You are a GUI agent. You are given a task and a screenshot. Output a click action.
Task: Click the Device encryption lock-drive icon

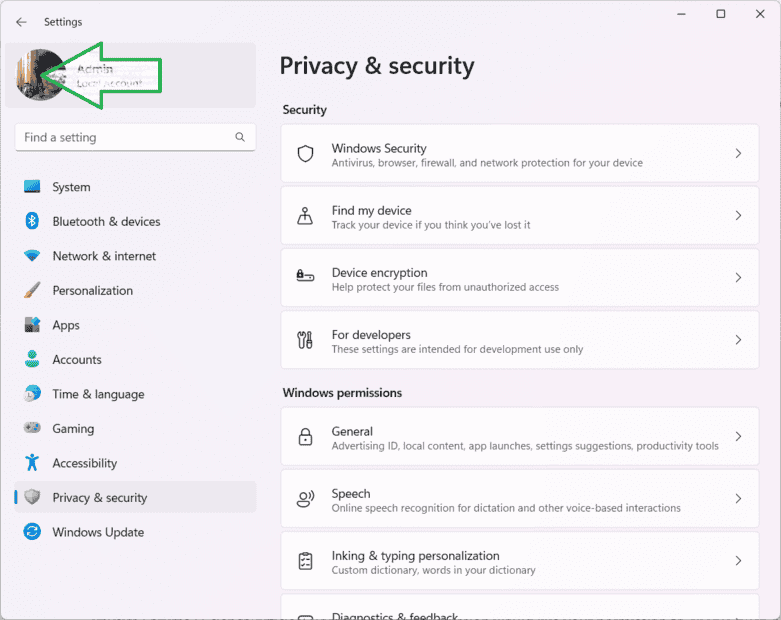pos(305,275)
